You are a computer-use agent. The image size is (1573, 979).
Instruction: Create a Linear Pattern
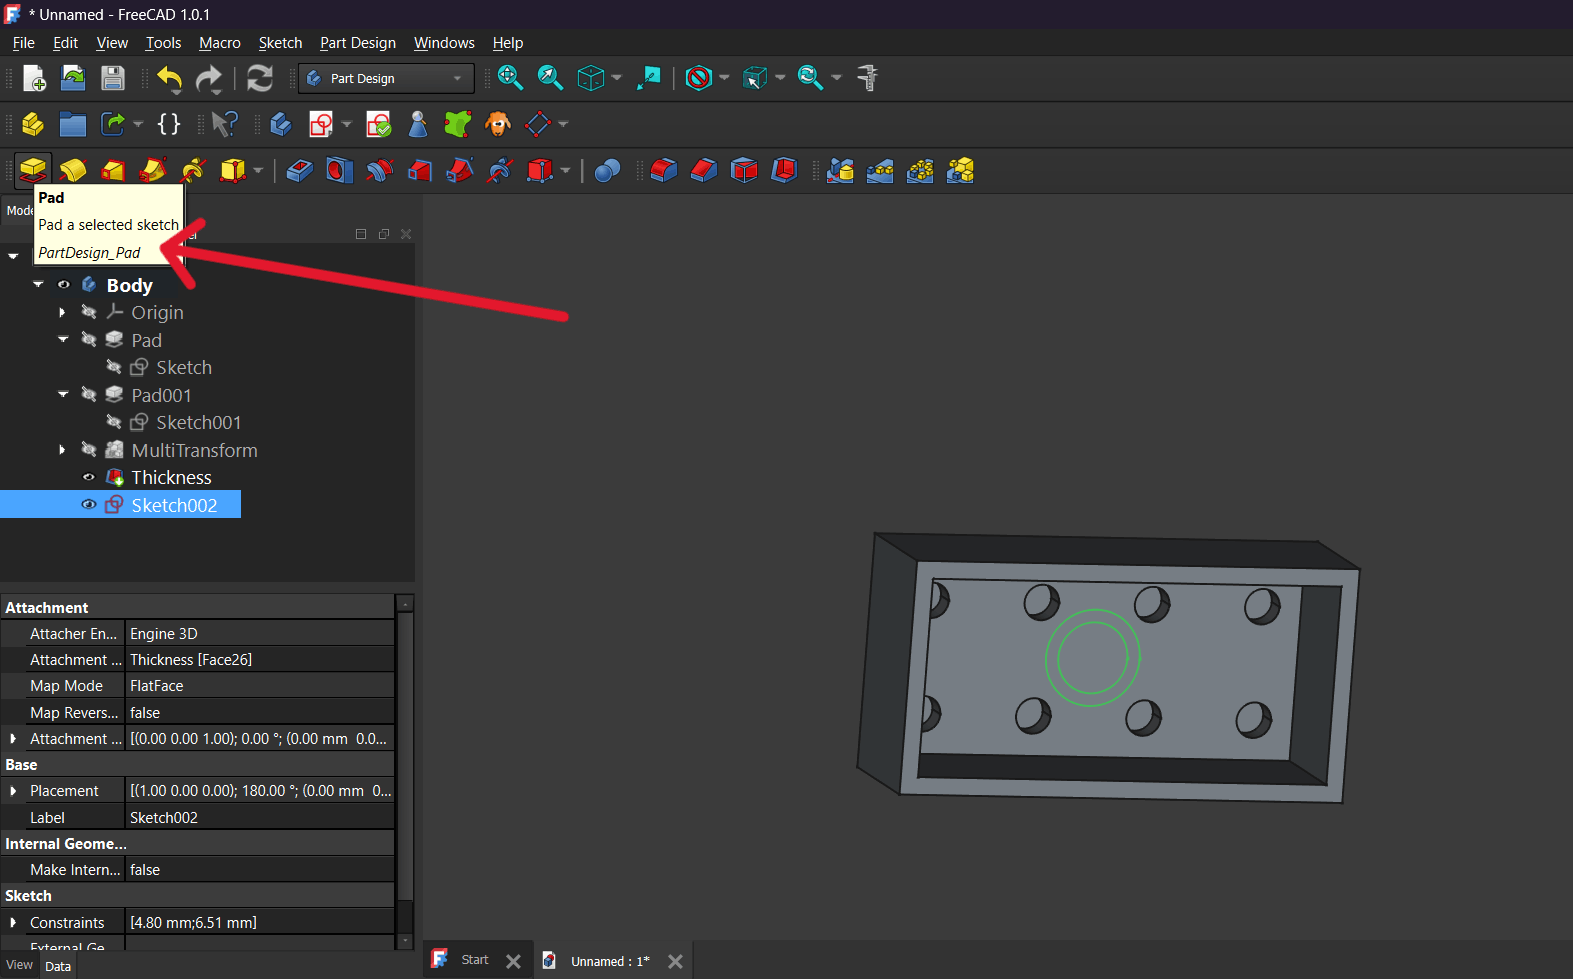(880, 170)
